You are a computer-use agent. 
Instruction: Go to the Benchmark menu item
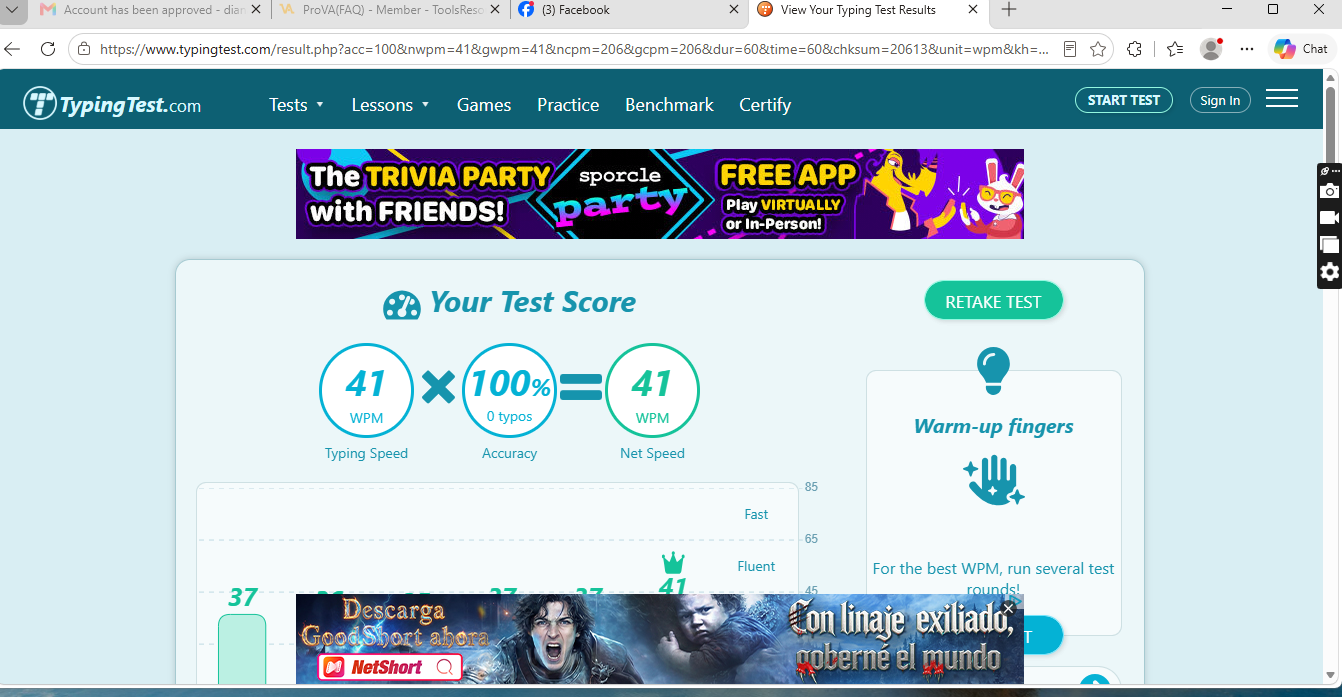669,105
